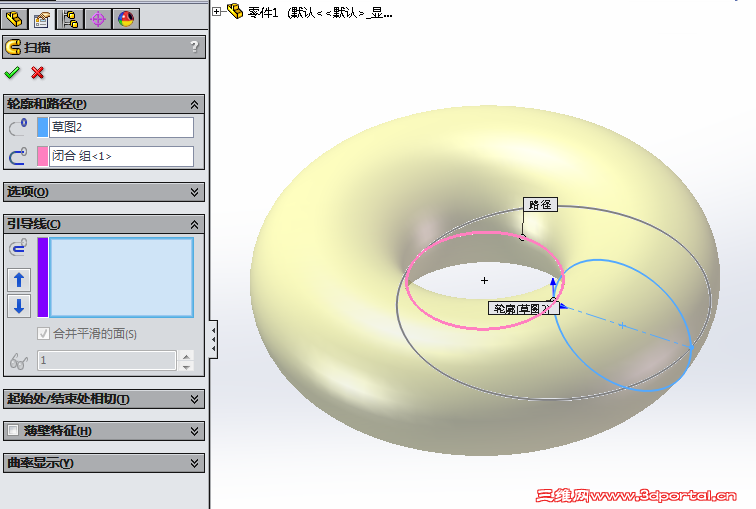Decrease the section number with down spinner
This screenshot has width=756, height=509.
[186, 366]
